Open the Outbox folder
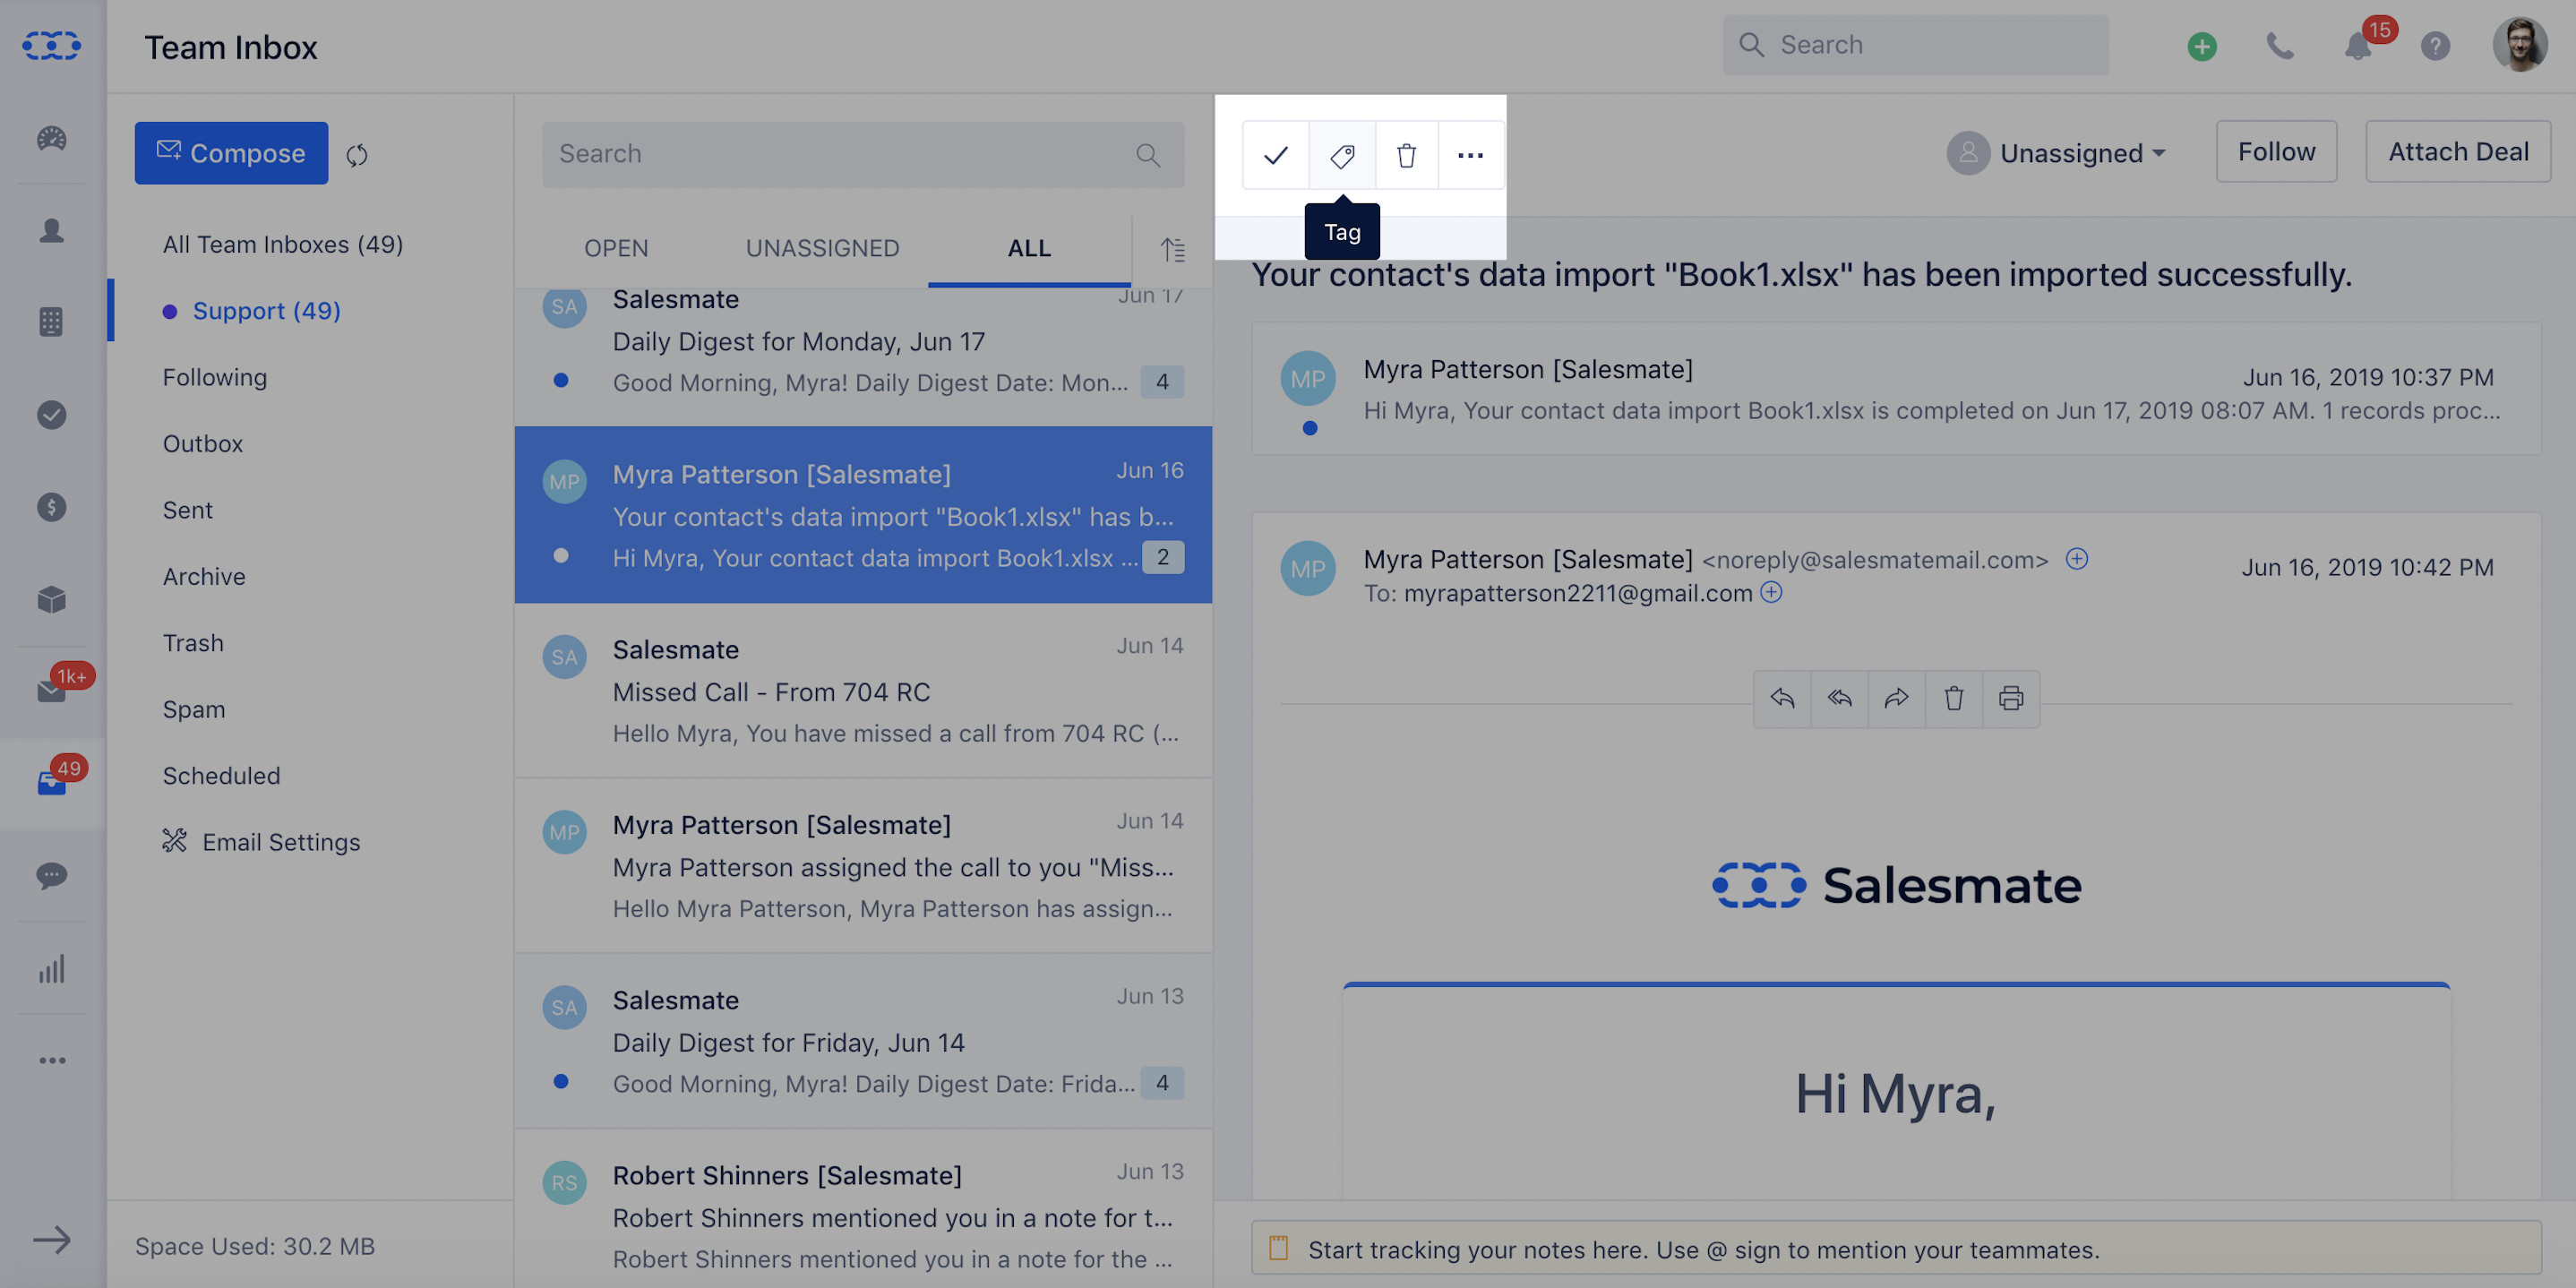 (x=203, y=444)
